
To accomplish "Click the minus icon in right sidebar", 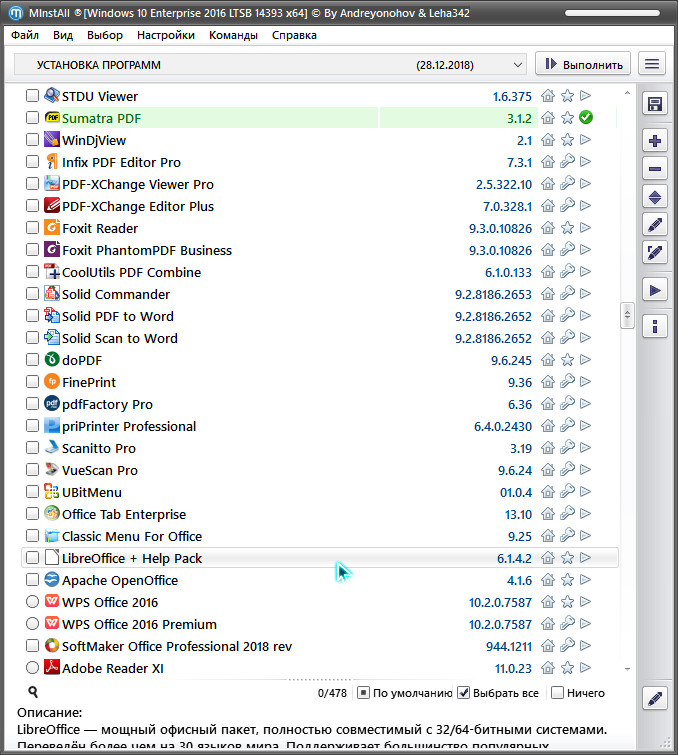I will [x=655, y=169].
